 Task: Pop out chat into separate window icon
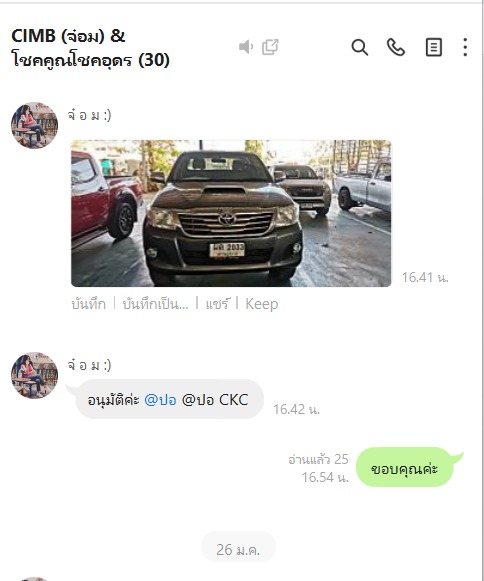(x=270, y=47)
